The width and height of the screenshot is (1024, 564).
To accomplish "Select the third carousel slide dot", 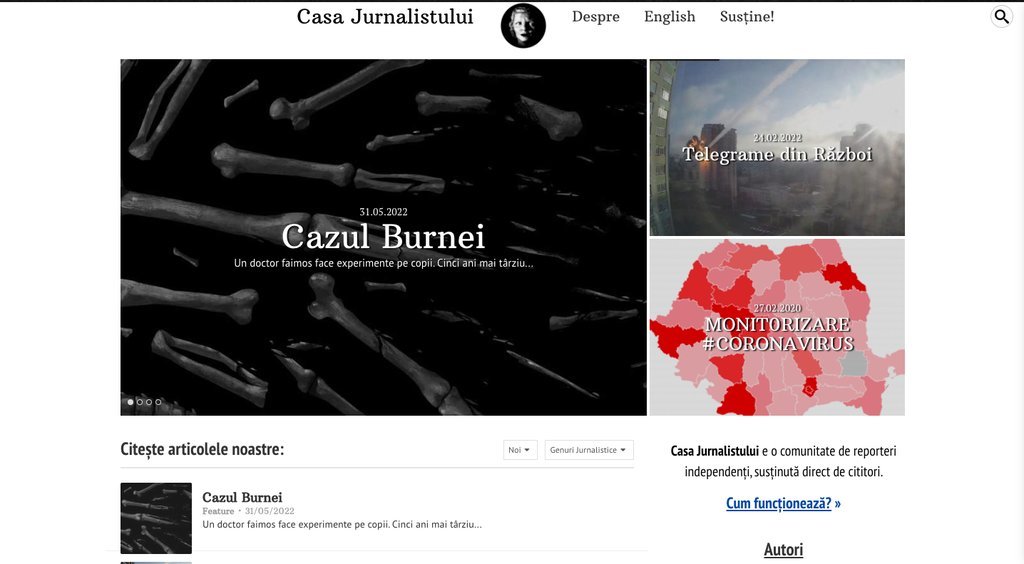I will pyautogui.click(x=148, y=402).
